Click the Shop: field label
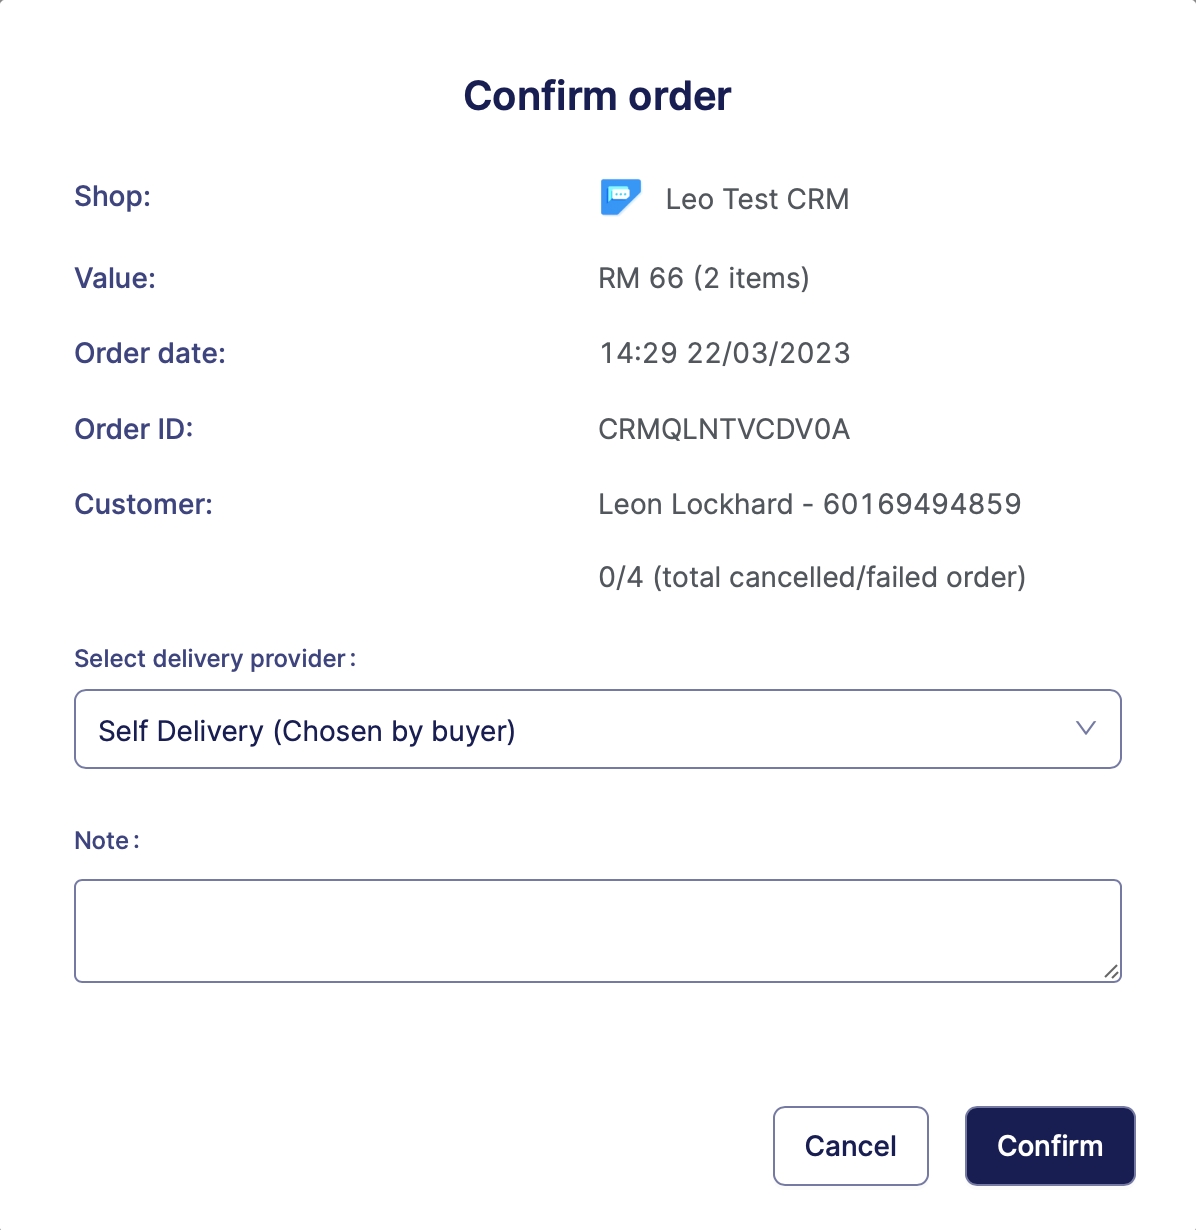 click(112, 196)
